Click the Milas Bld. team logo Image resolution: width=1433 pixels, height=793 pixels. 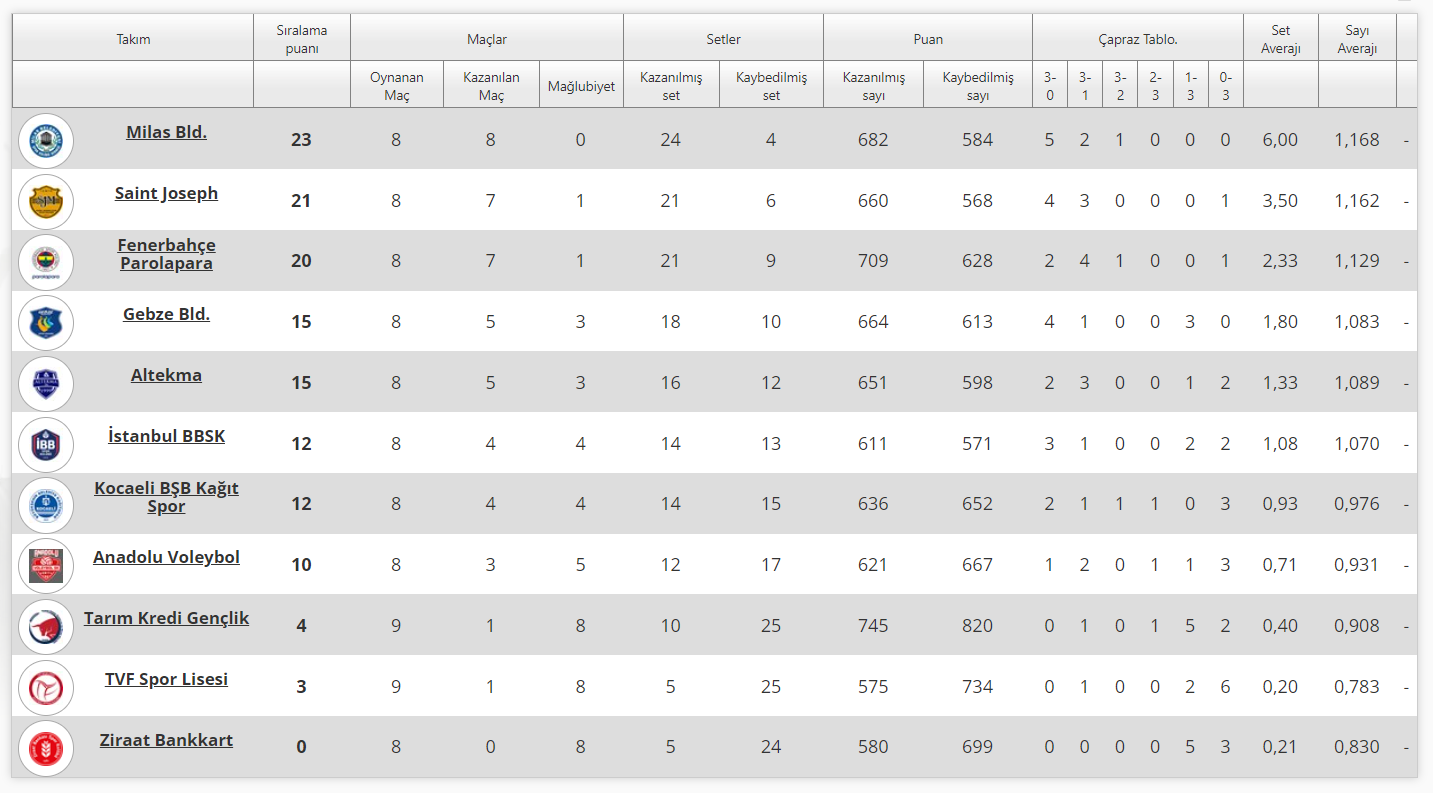click(x=46, y=140)
